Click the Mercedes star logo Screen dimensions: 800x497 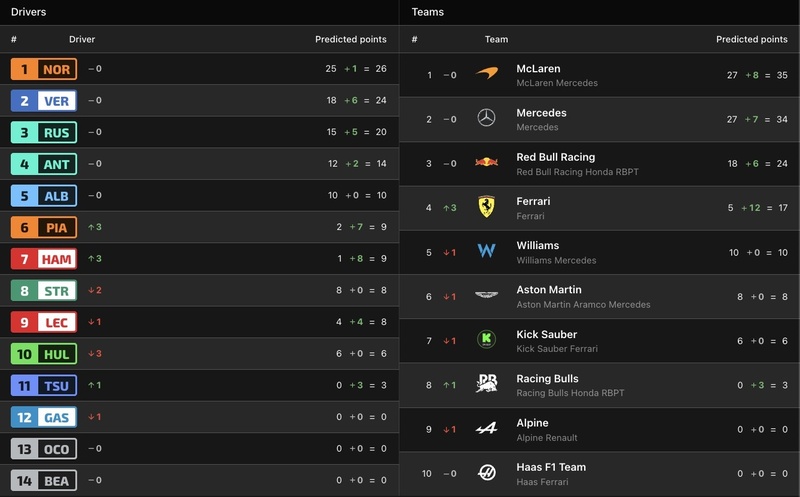coord(486,119)
